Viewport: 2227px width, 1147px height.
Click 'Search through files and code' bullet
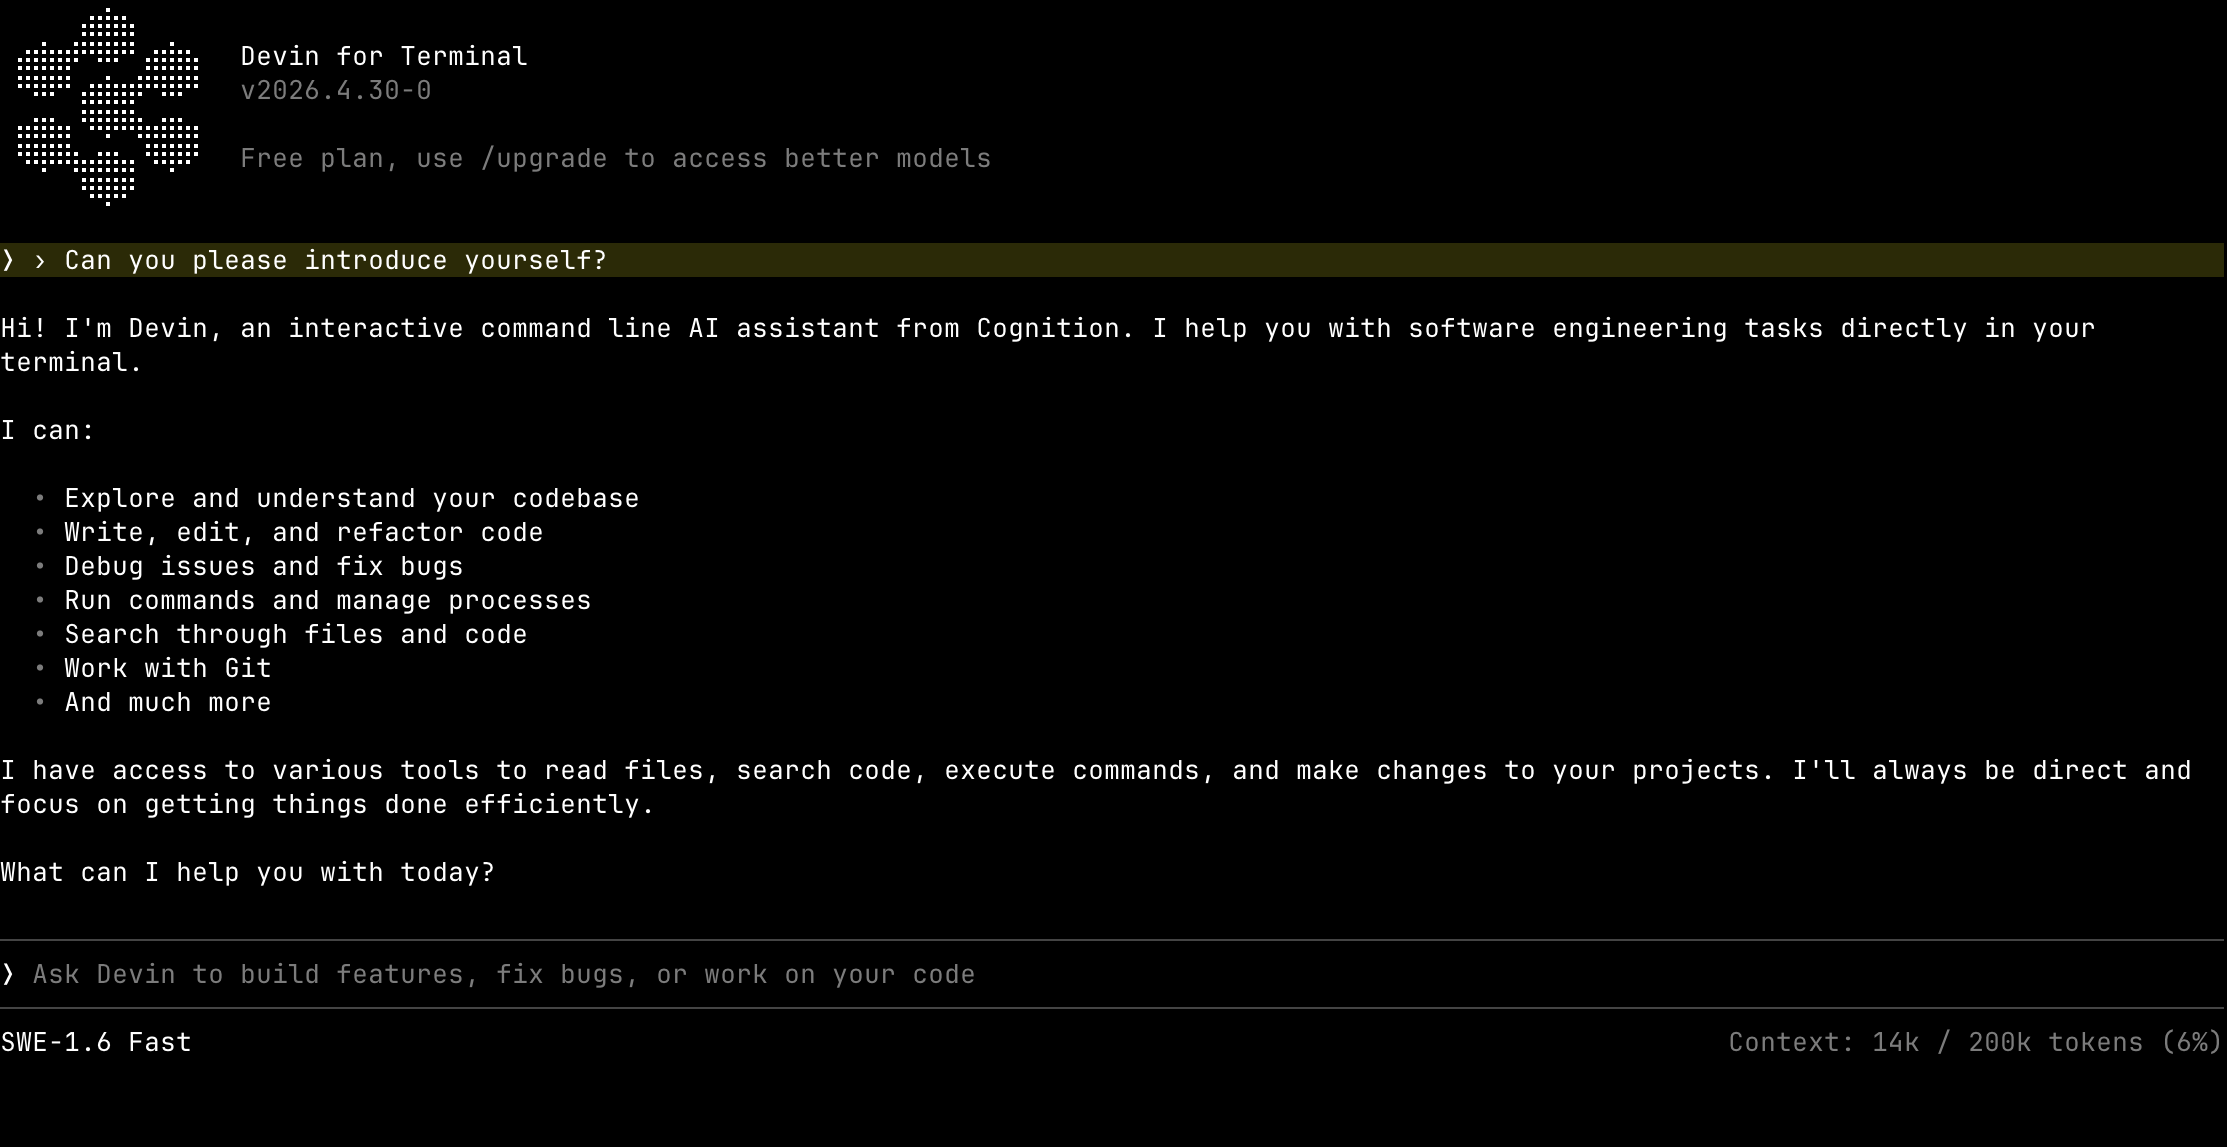(x=296, y=634)
